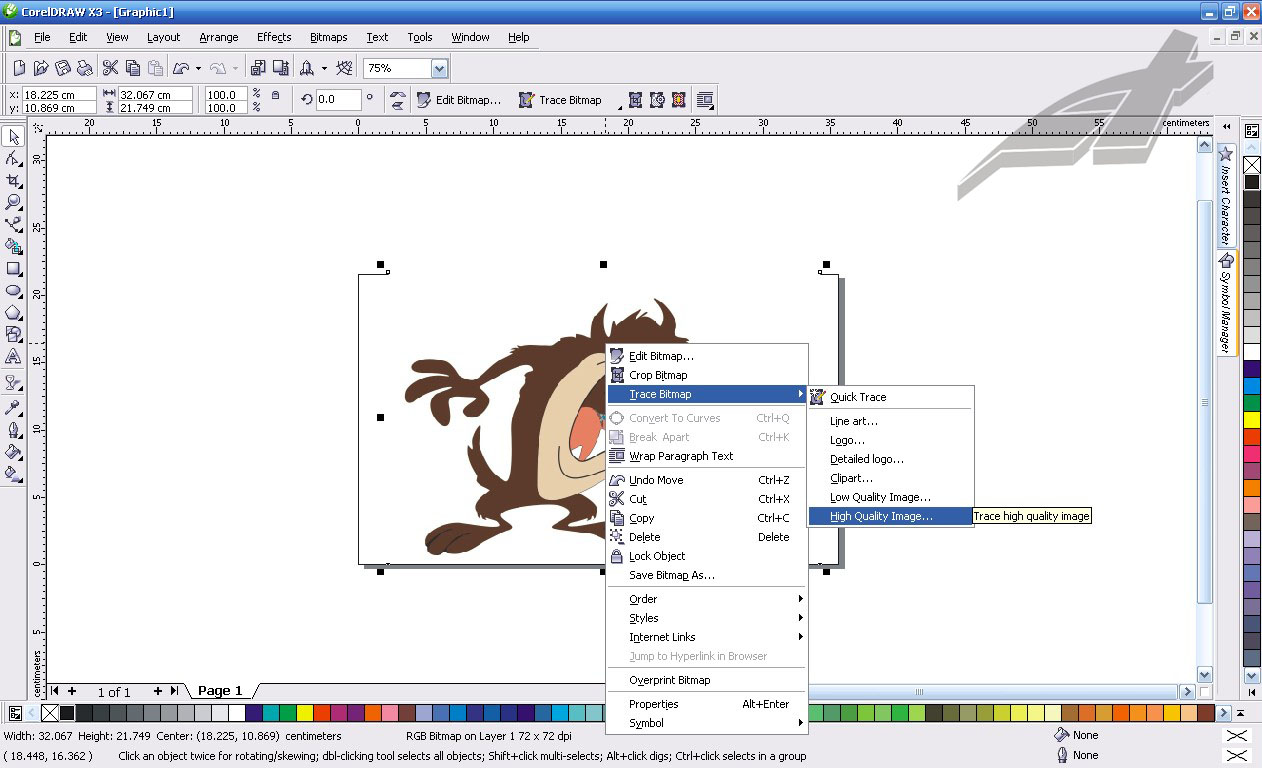The height and width of the screenshot is (768, 1262).
Task: Open the Bitmaps menu
Action: tap(328, 37)
